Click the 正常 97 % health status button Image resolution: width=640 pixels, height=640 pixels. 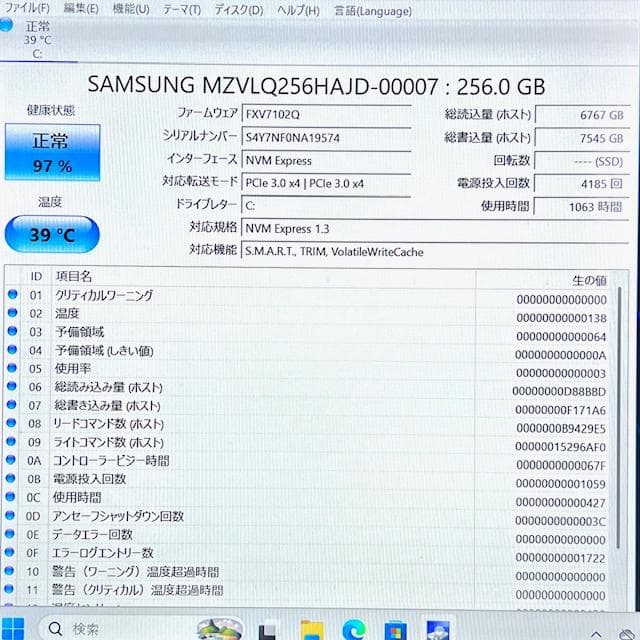click(52, 153)
